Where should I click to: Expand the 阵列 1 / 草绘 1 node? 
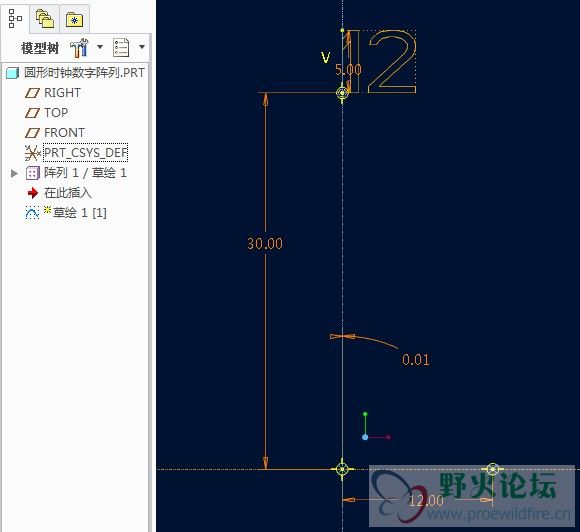click(14, 173)
